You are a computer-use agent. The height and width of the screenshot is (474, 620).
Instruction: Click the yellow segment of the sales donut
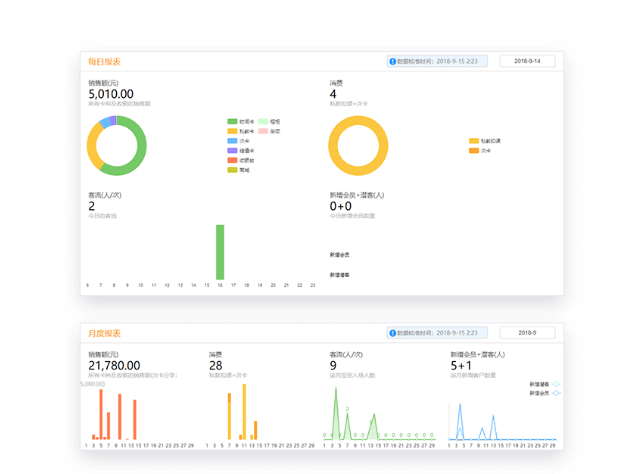(92, 147)
